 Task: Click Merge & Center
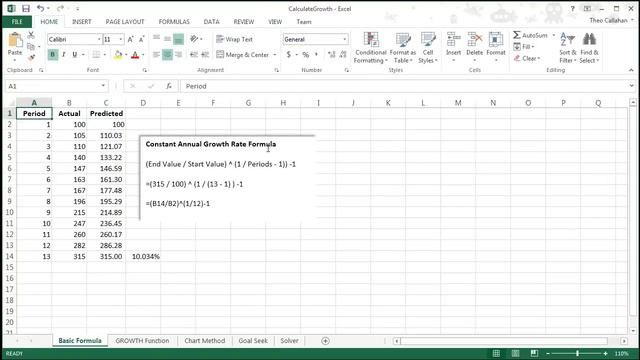[243, 55]
